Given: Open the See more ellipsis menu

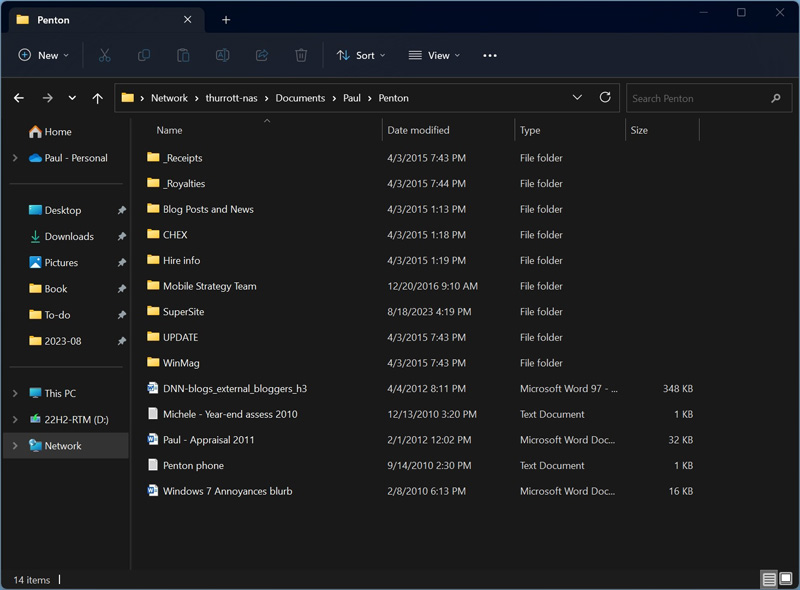Looking at the screenshot, I should 490,56.
